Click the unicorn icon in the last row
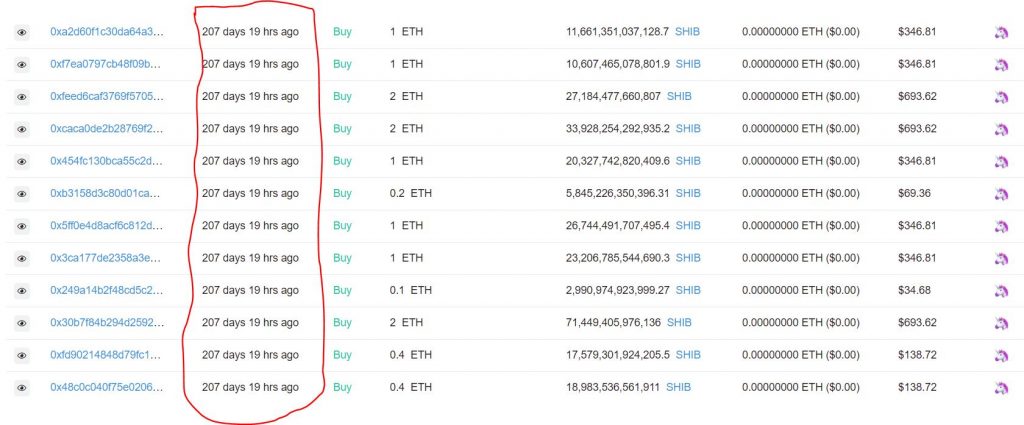 pos(1000,388)
